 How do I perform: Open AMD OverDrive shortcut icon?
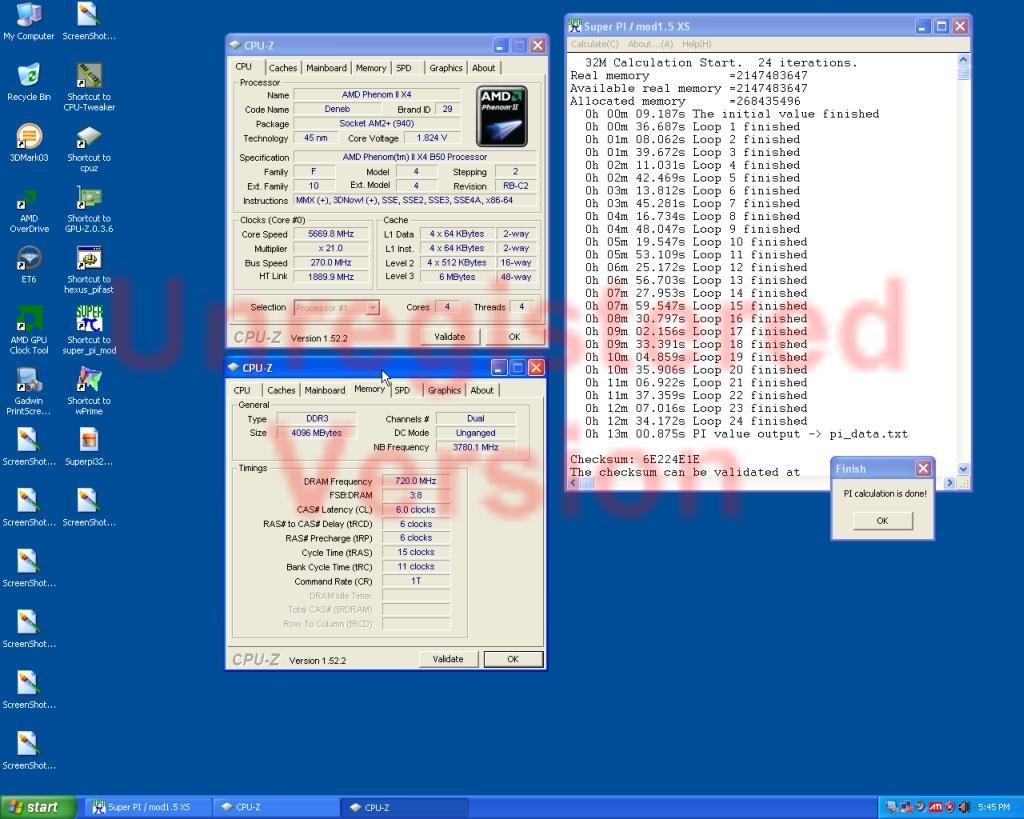pyautogui.click(x=29, y=210)
